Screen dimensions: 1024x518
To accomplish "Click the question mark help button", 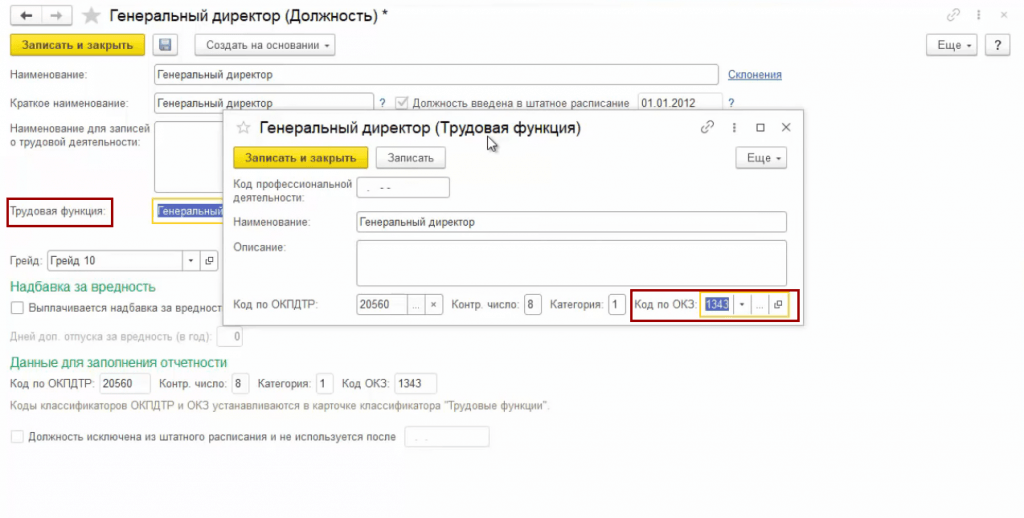I will click(x=996, y=45).
